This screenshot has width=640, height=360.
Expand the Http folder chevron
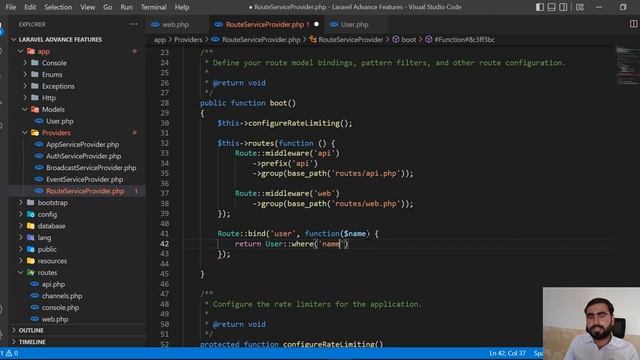point(25,98)
